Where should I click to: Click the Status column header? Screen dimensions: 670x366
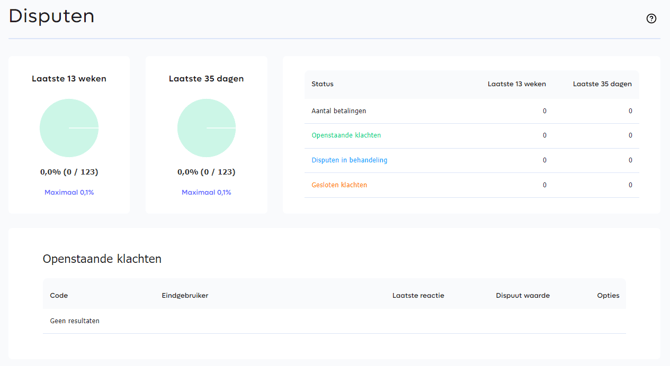pos(322,84)
